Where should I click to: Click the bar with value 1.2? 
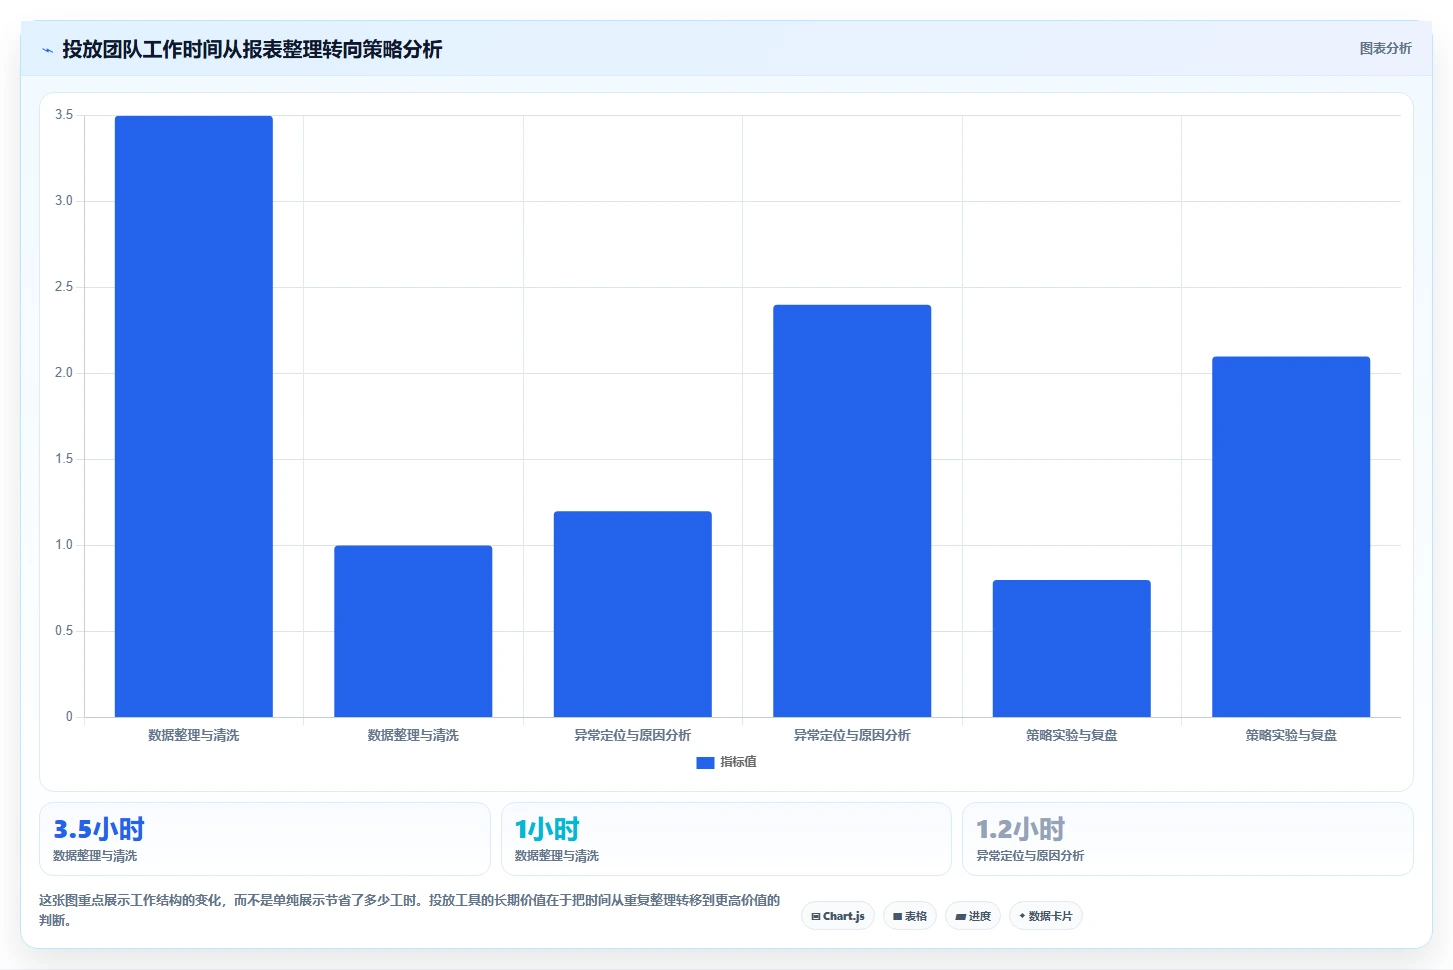[633, 614]
